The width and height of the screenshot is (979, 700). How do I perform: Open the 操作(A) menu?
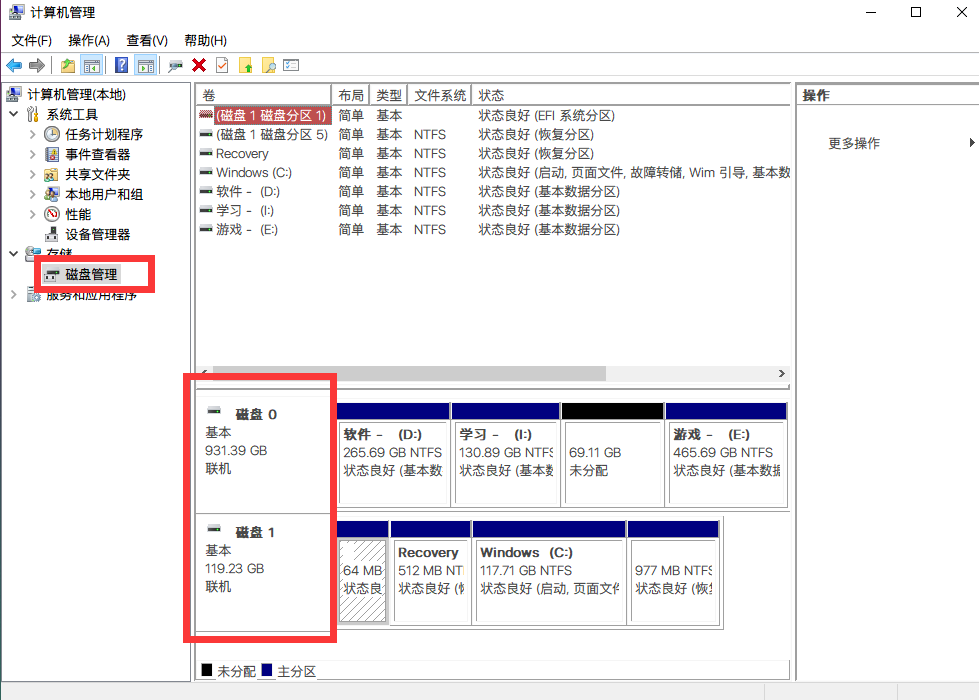pyautogui.click(x=88, y=40)
